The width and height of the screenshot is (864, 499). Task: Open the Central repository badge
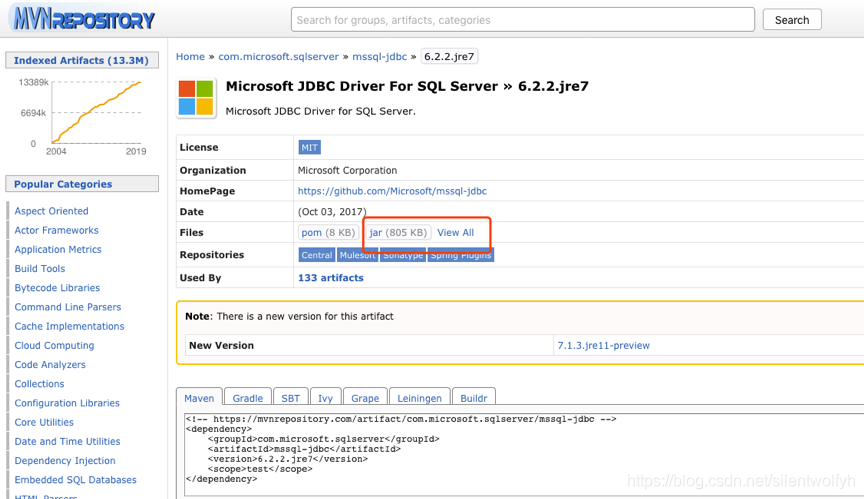[x=317, y=255]
